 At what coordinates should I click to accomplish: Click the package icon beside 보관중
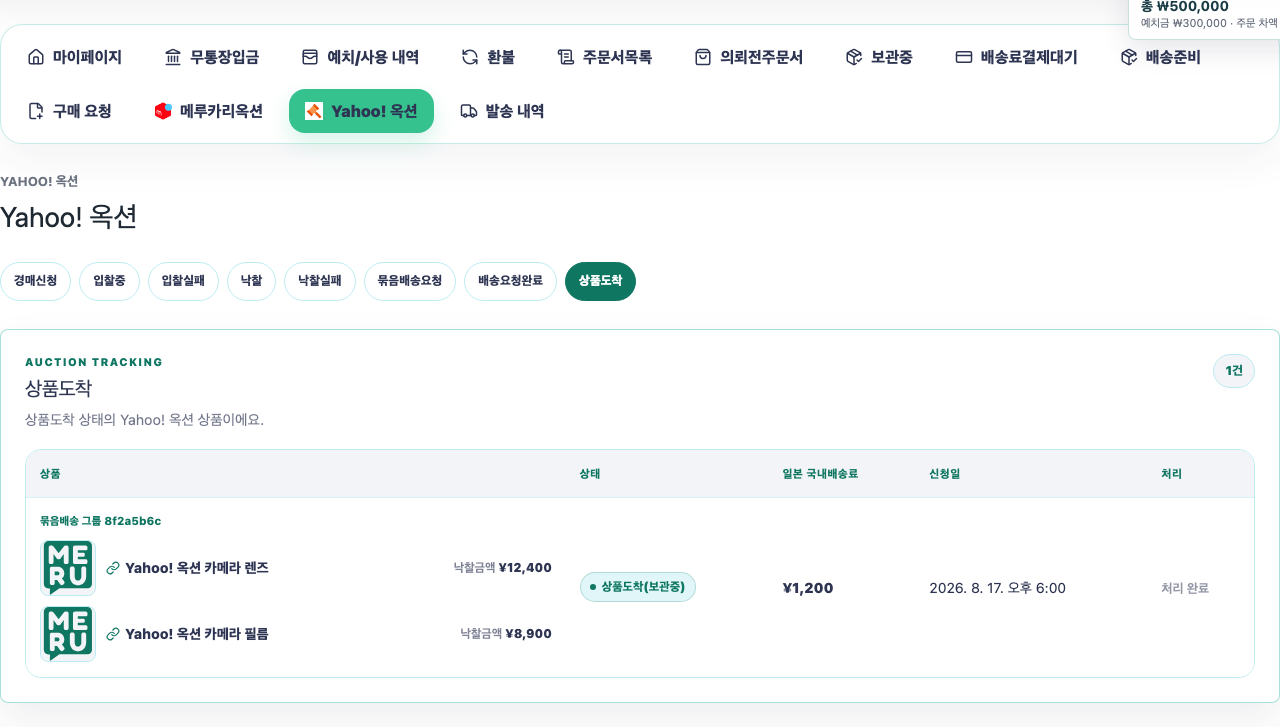point(854,57)
